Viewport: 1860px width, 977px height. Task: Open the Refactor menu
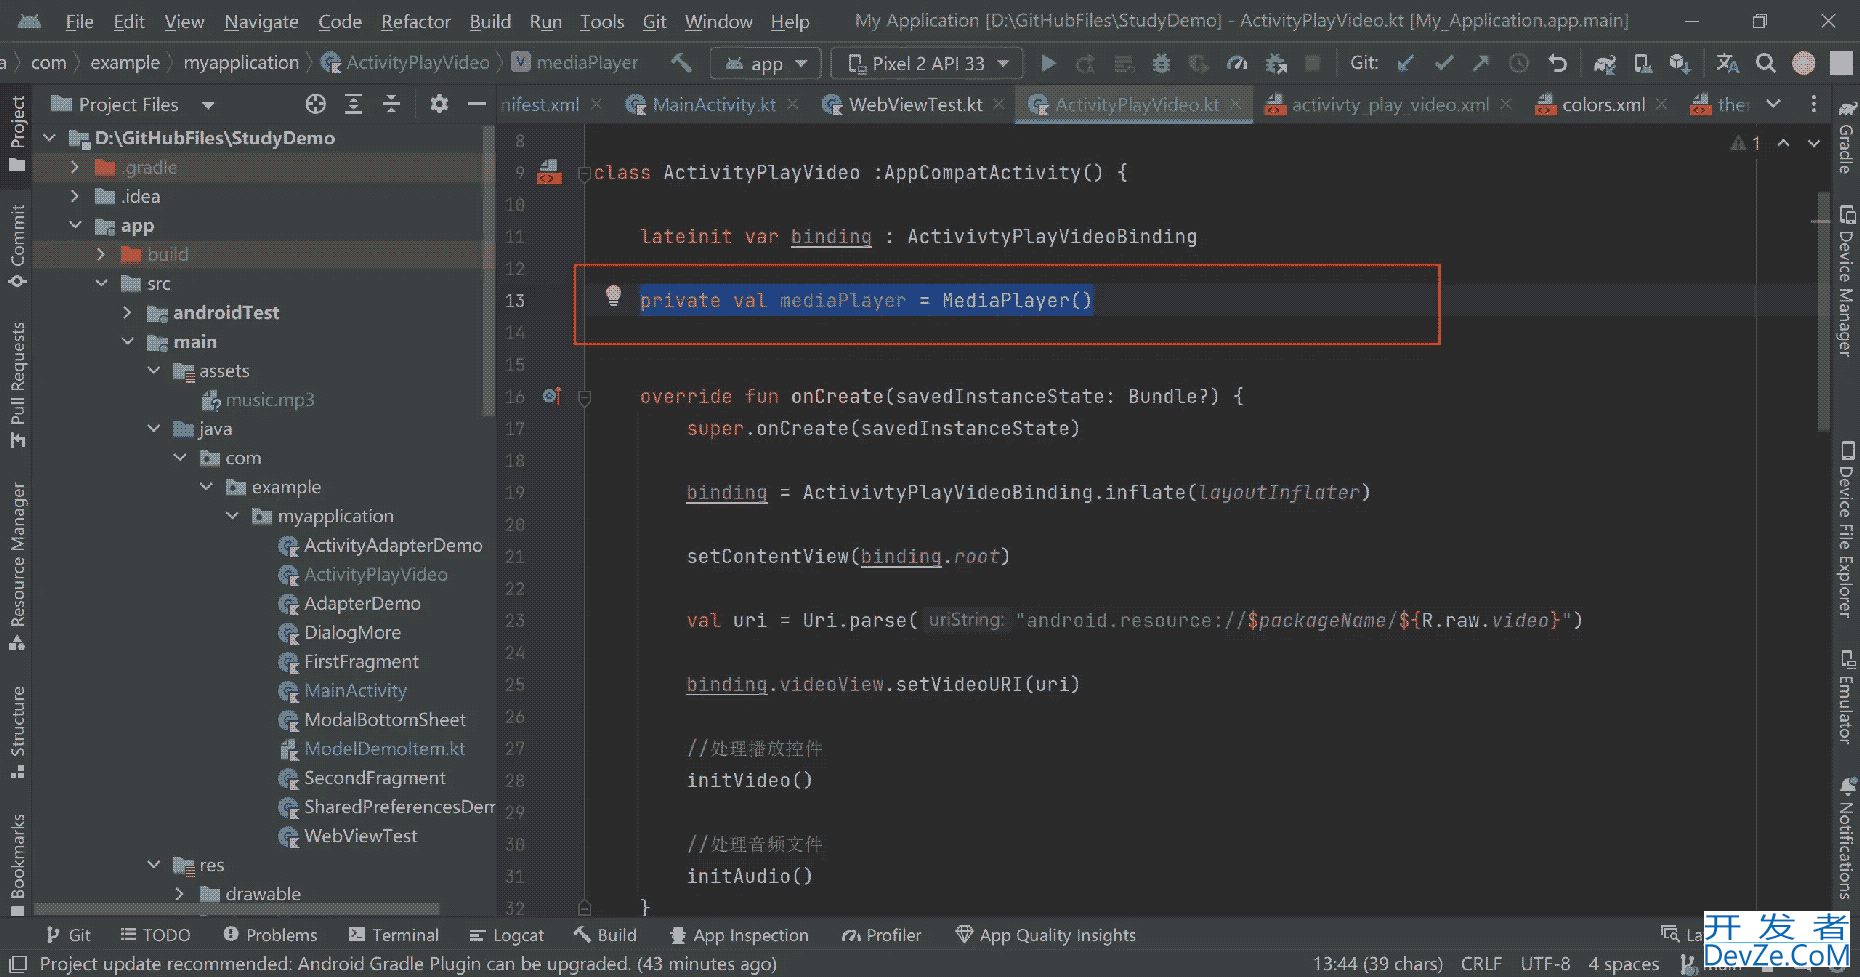click(415, 21)
